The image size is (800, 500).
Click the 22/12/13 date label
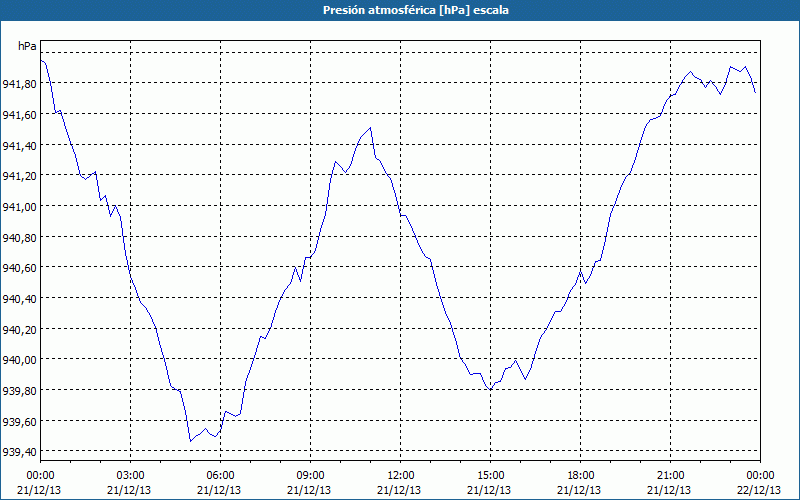(x=759, y=490)
